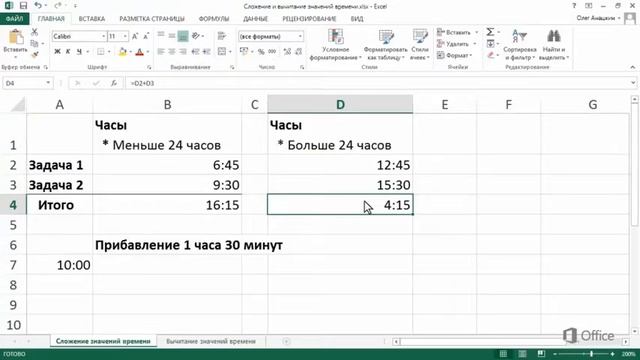Screen dimensions: 640x360
Task: Click the Clear eraser icon
Action: pos(490,55)
